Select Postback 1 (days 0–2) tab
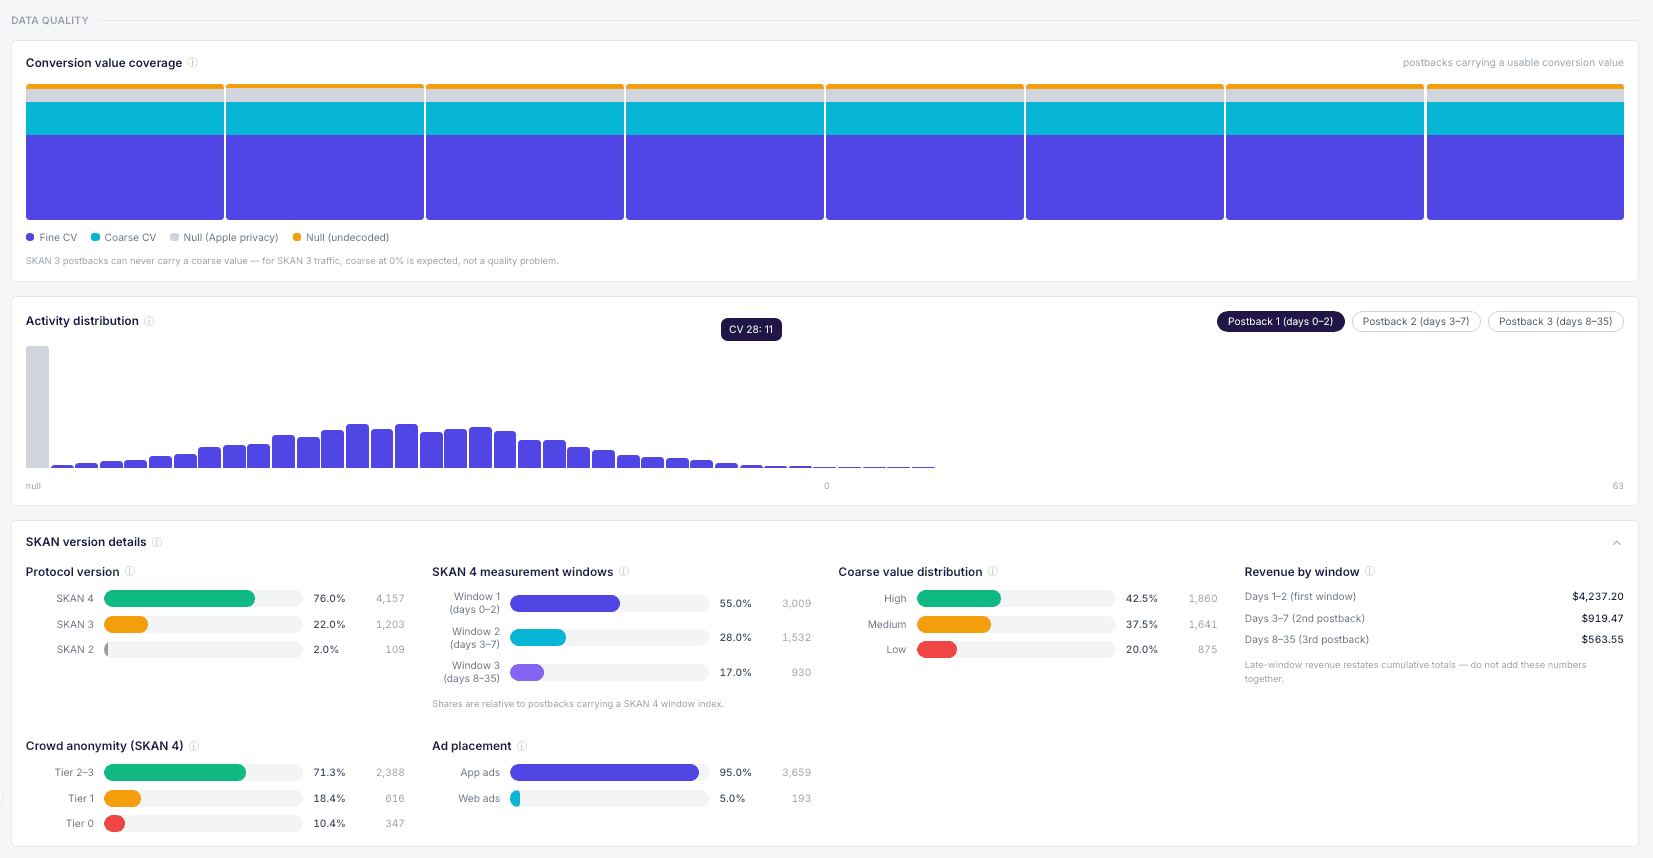This screenshot has width=1653, height=858. pos(1280,321)
